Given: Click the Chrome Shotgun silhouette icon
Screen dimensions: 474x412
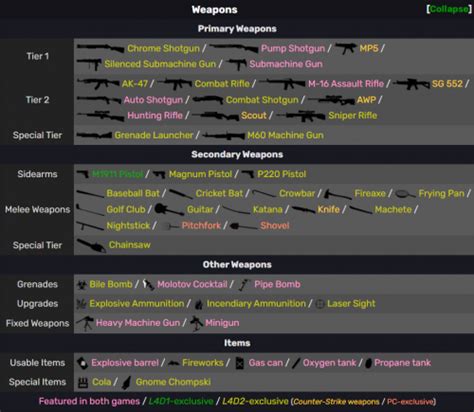Looking at the screenshot, I should click(101, 48).
